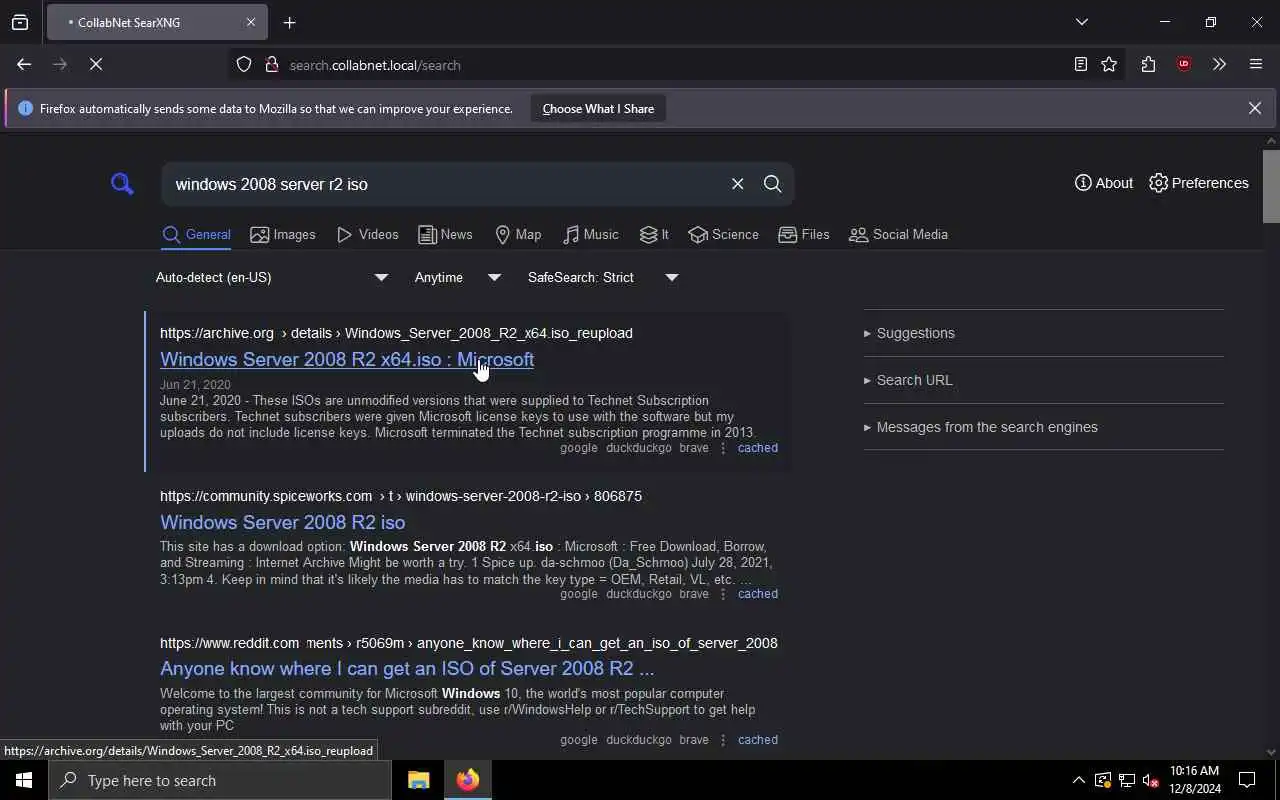
Task: Open the Extensions puzzle icon
Action: click(1148, 65)
